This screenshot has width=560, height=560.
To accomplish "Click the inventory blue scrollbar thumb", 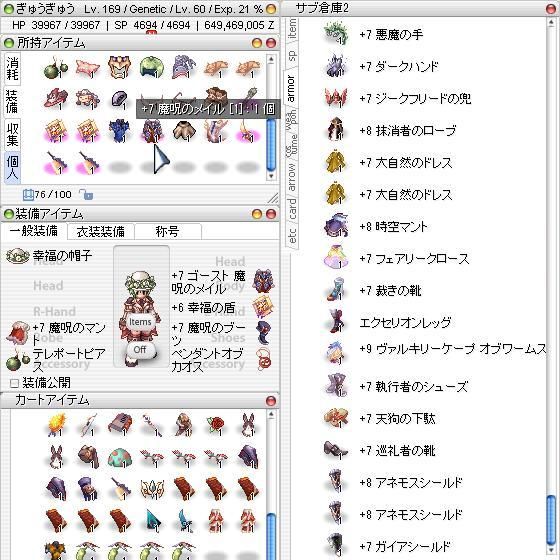I will click(271, 144).
